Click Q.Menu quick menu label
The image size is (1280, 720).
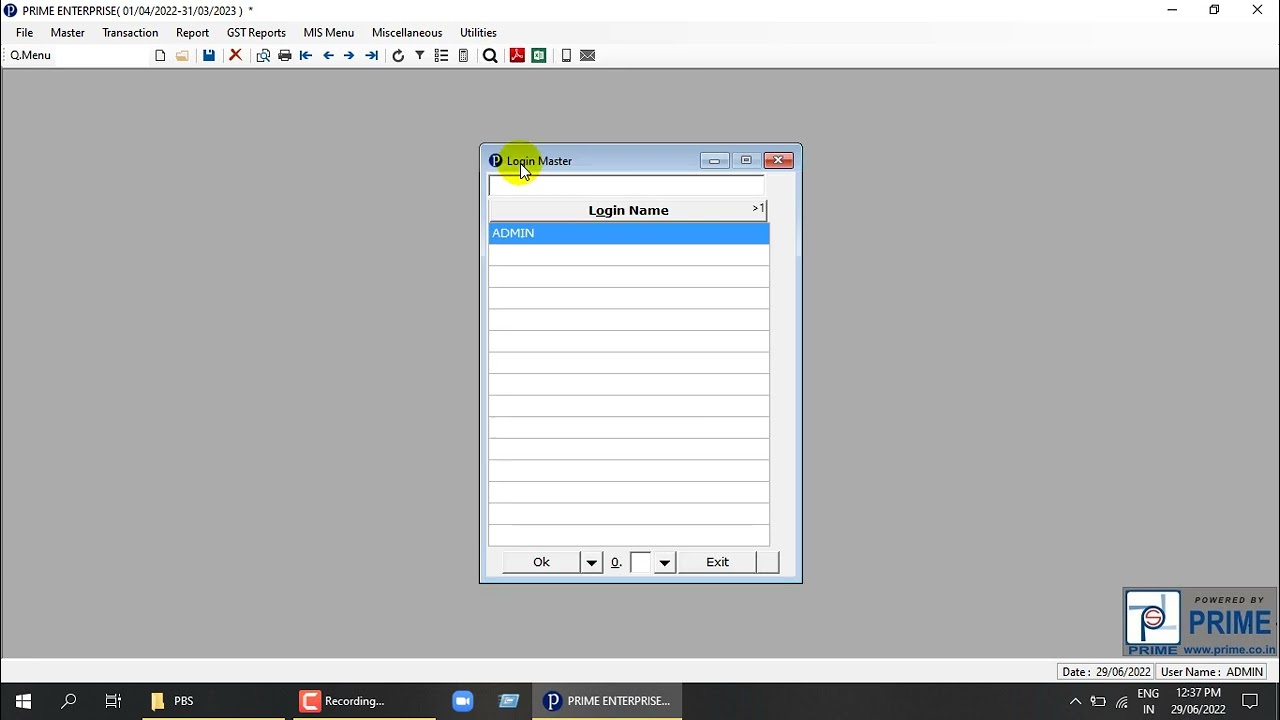tap(30, 55)
